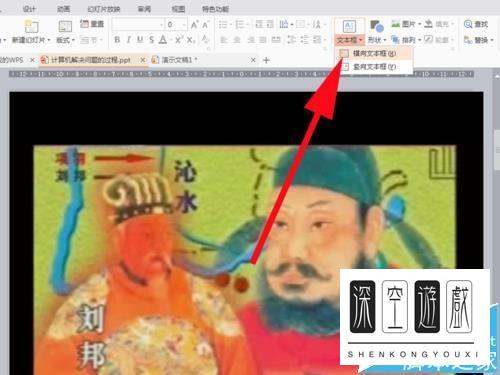Open the 幻灯片放映 ribbon tab
500x375 pixels.
[x=103, y=9]
